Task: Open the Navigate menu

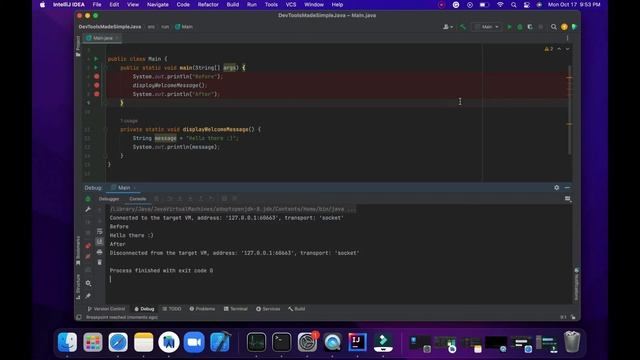Action: 158,4
